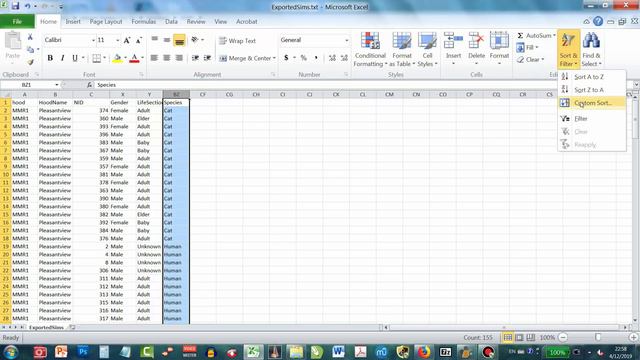Viewport: 640px width, 360px height.
Task: Toggle Underline formatting
Action: (75, 58)
